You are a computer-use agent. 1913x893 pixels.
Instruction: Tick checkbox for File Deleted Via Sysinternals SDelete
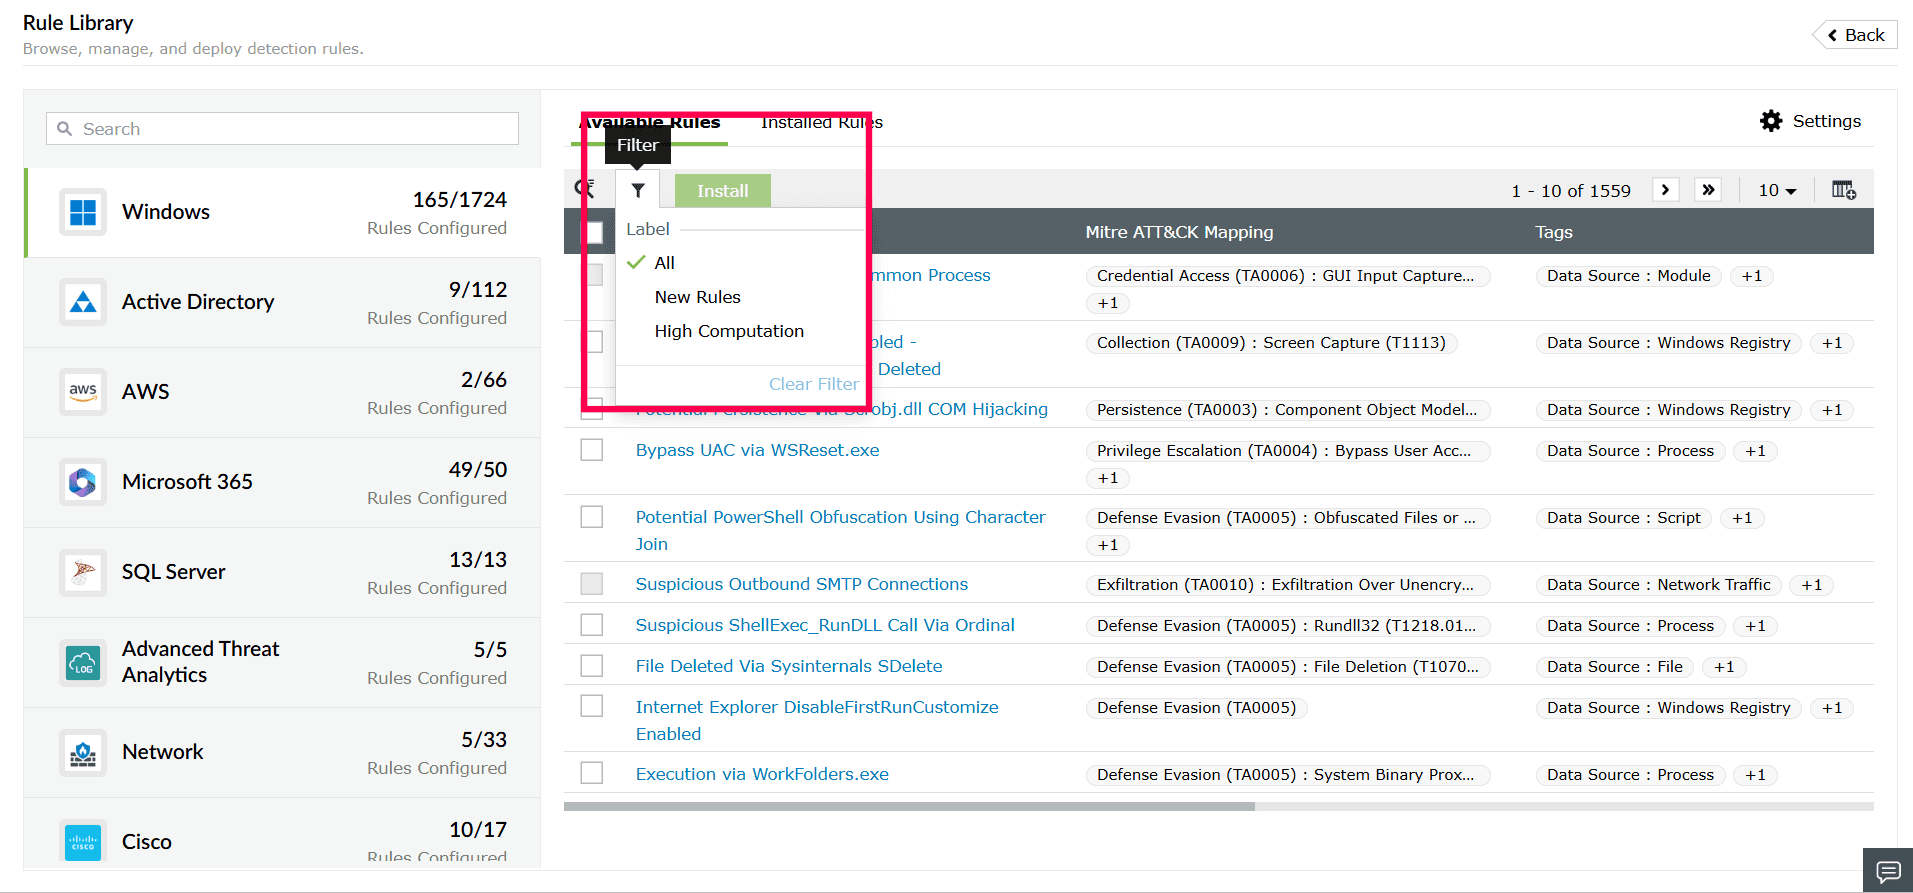592,666
